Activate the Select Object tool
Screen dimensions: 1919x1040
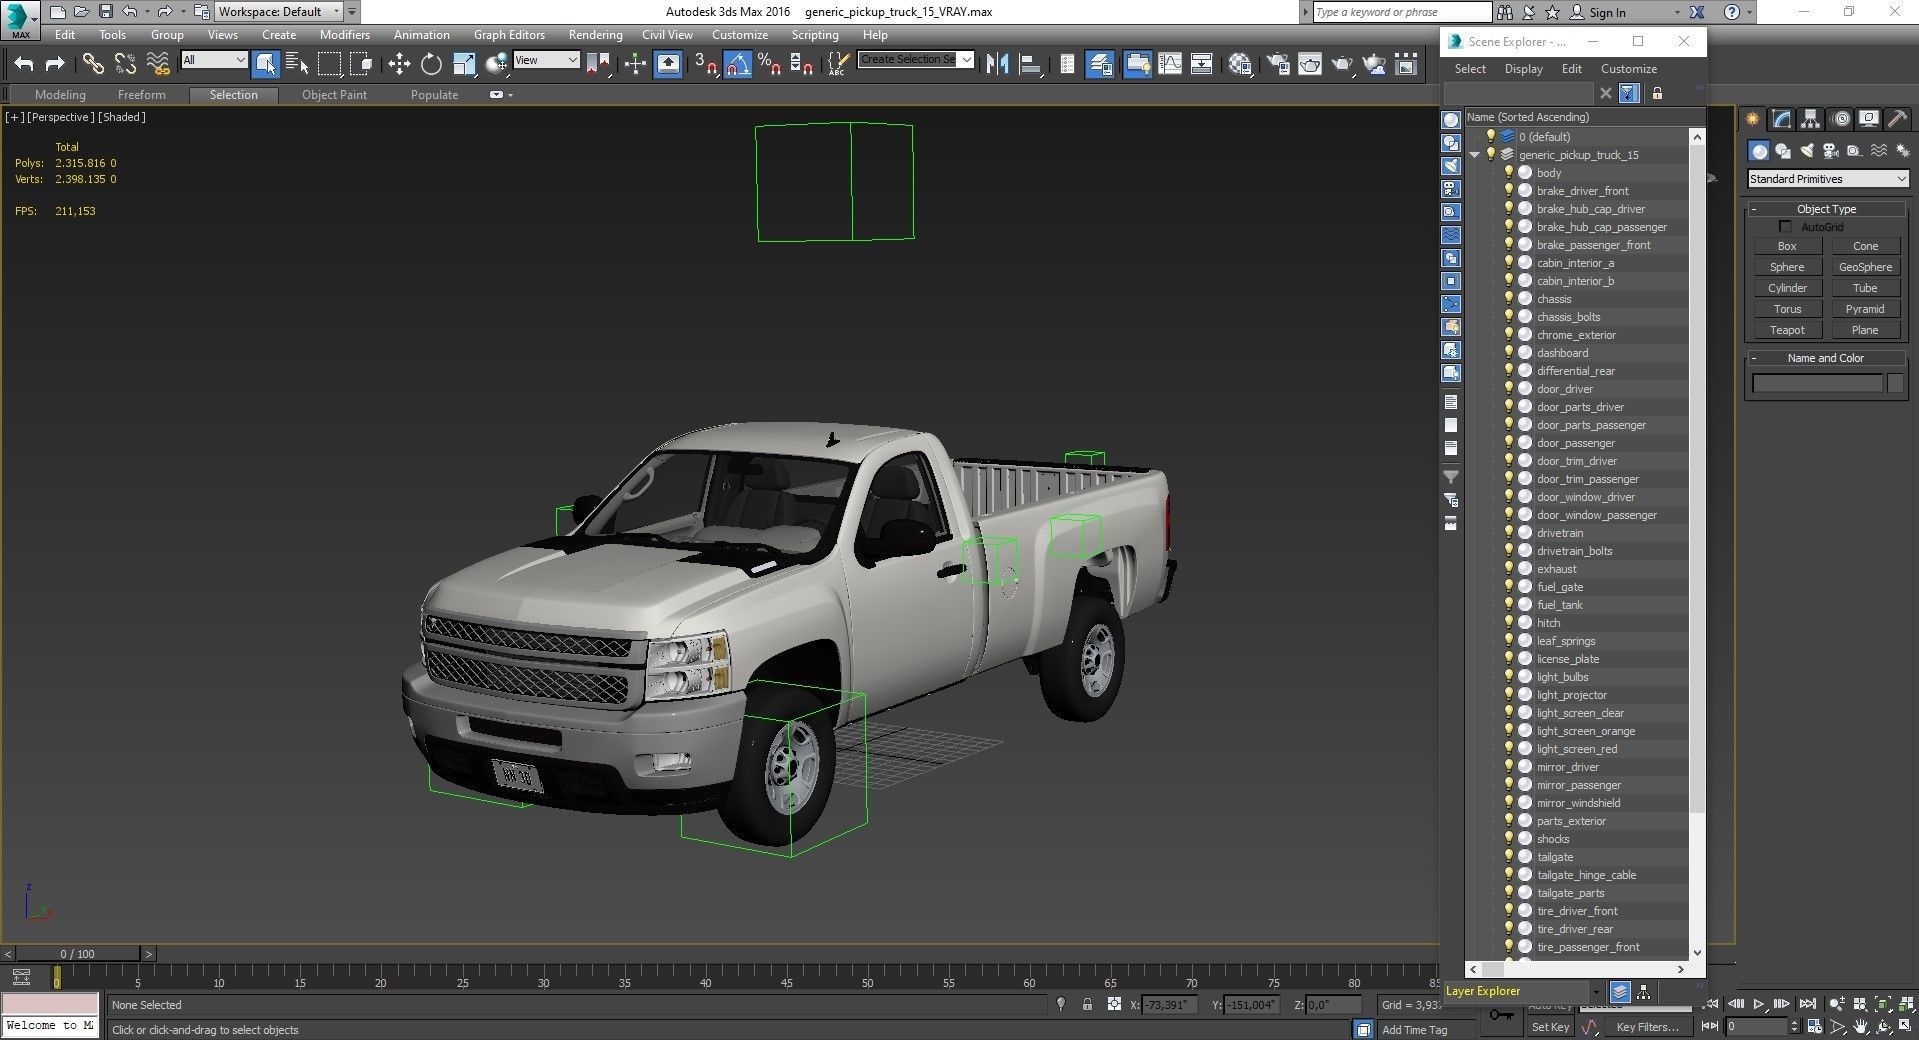coord(265,63)
